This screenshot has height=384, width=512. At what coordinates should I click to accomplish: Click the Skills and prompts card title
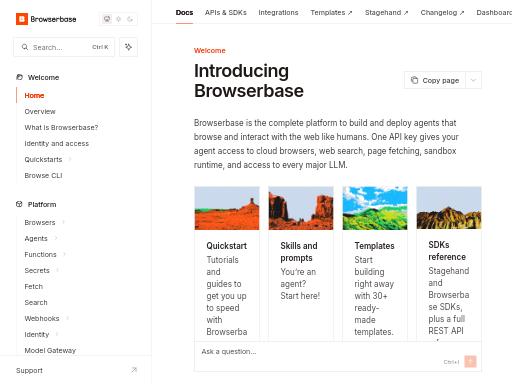(x=299, y=252)
